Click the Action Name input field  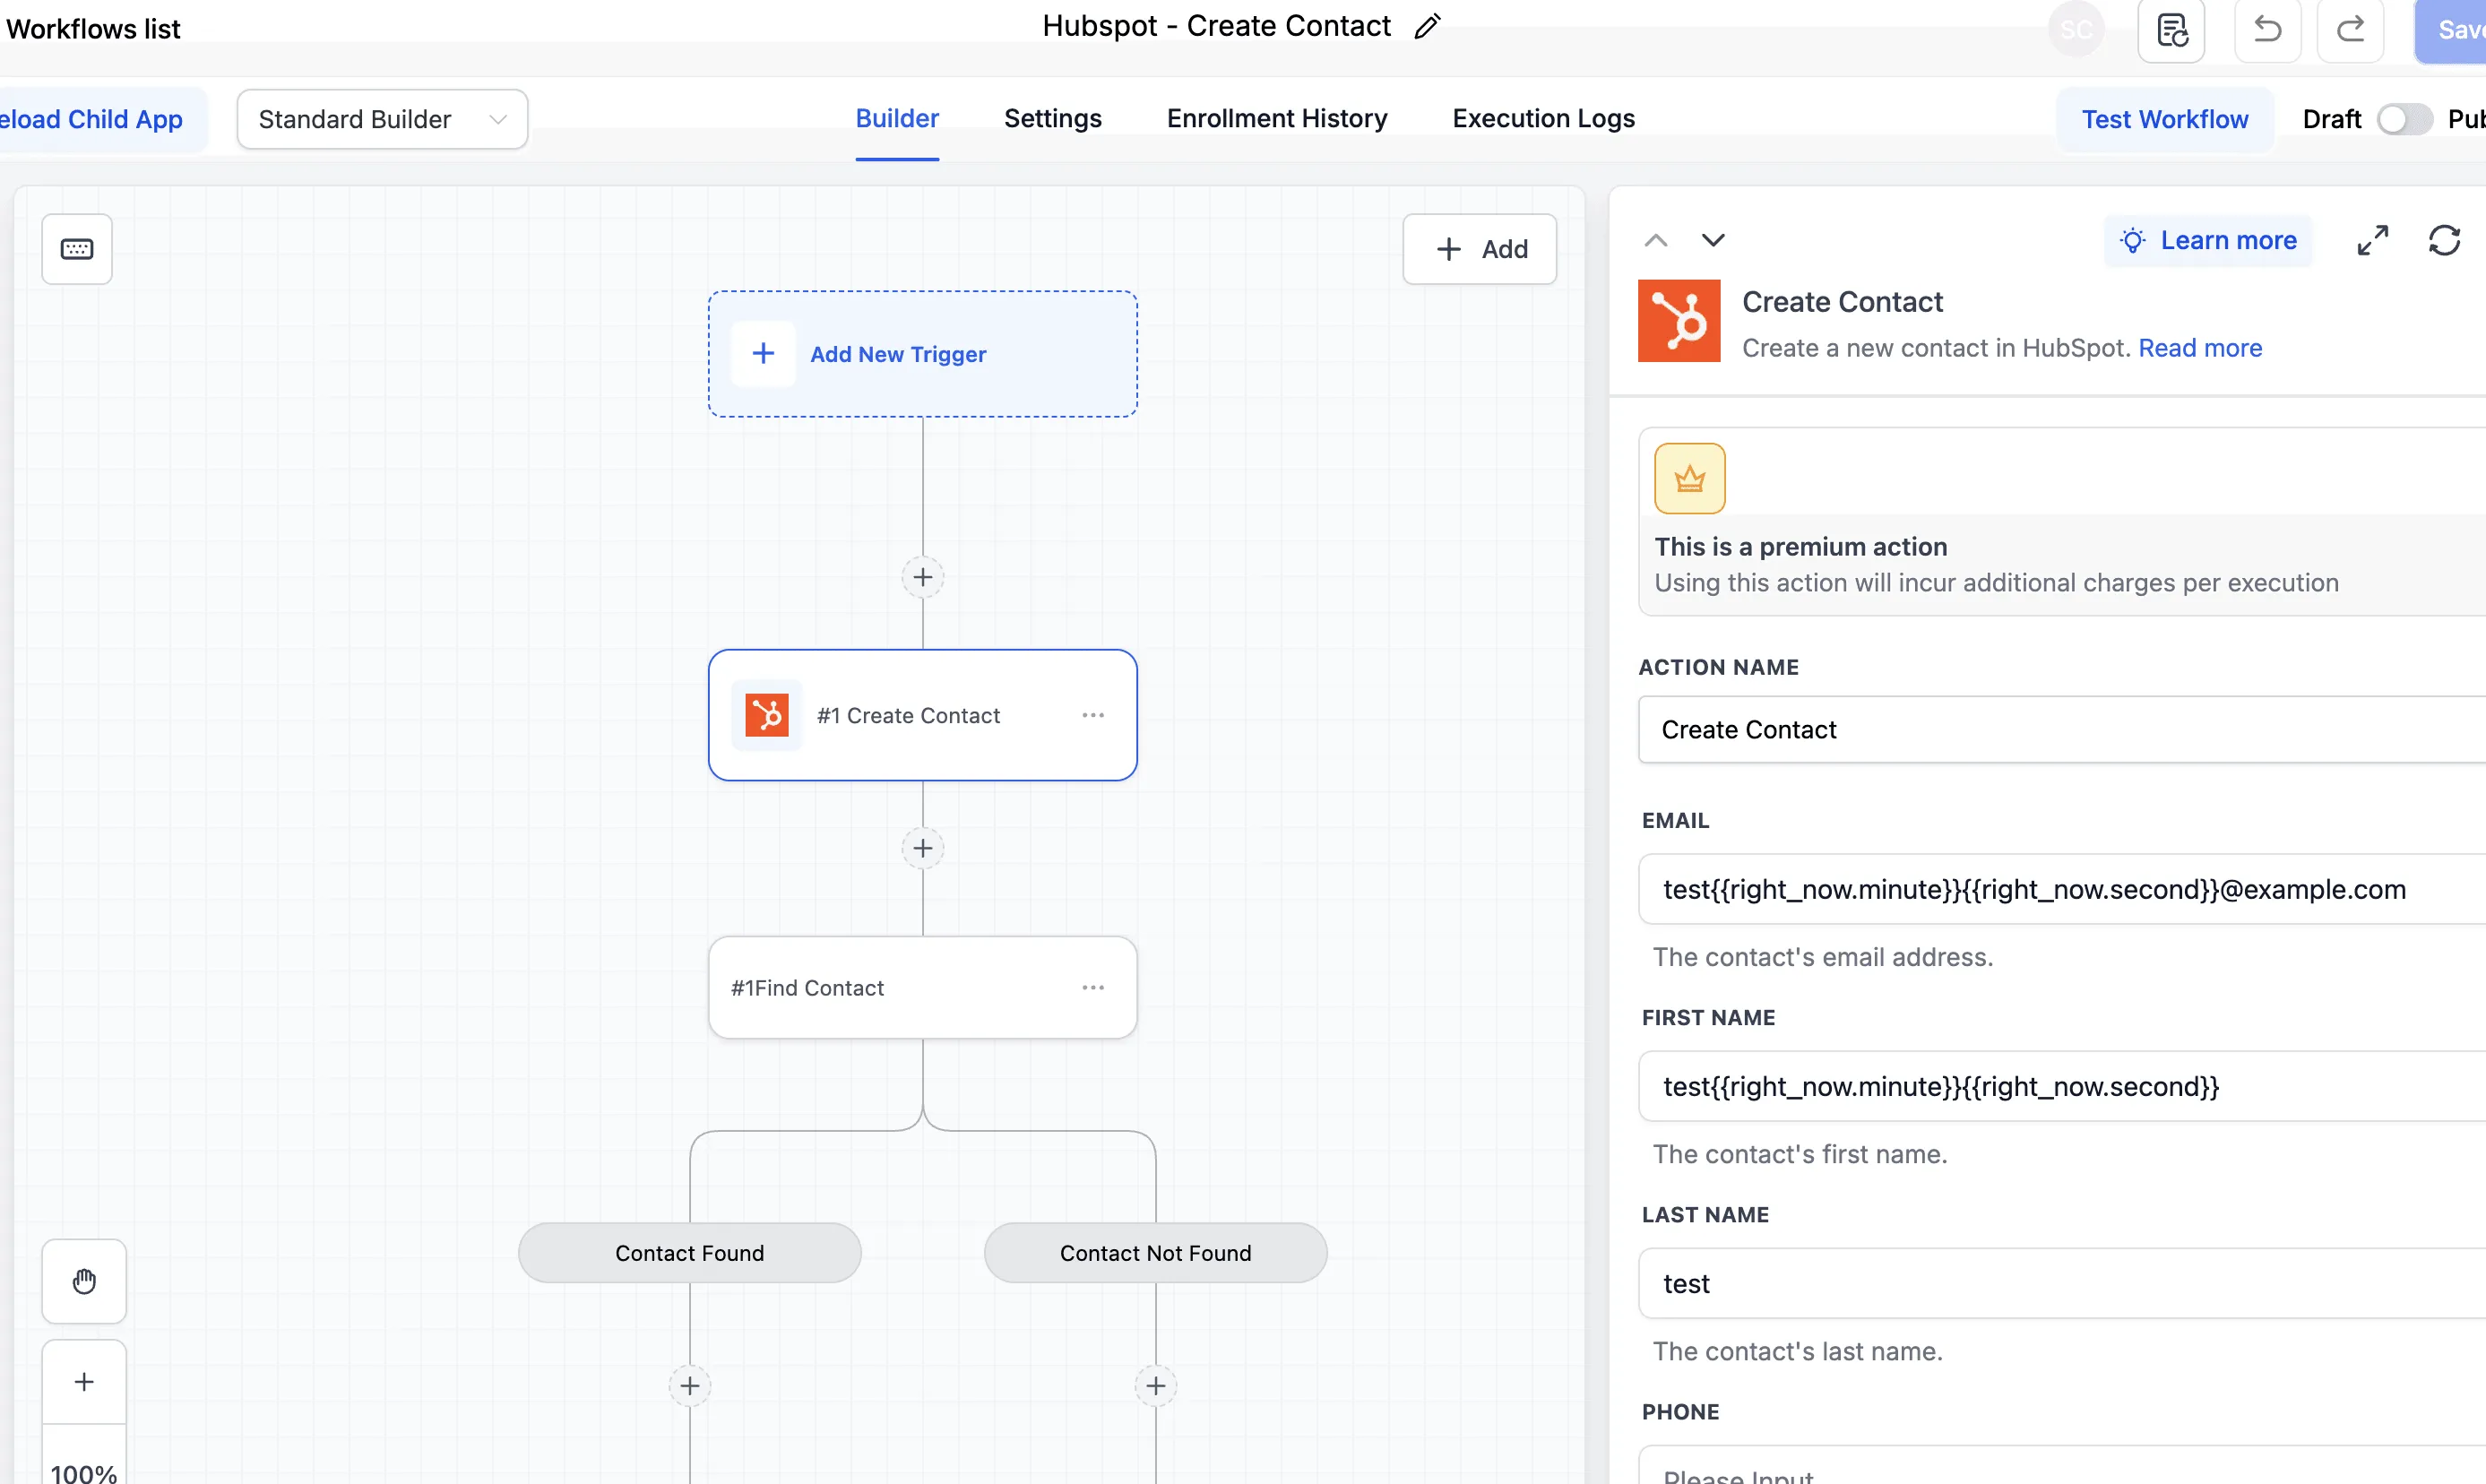[x=2062, y=729]
